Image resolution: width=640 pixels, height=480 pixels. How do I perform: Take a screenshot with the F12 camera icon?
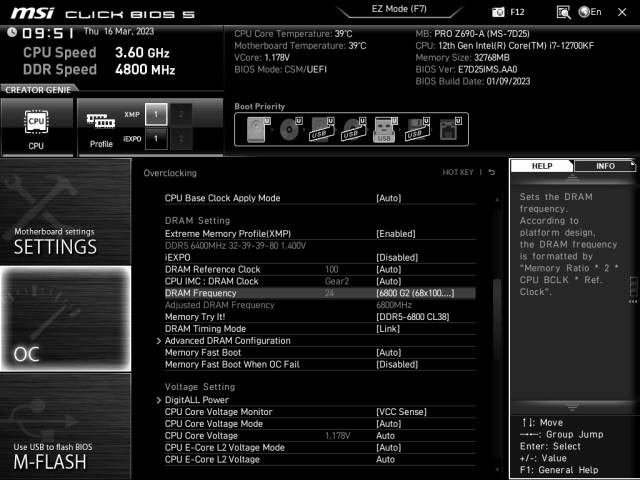coord(498,12)
